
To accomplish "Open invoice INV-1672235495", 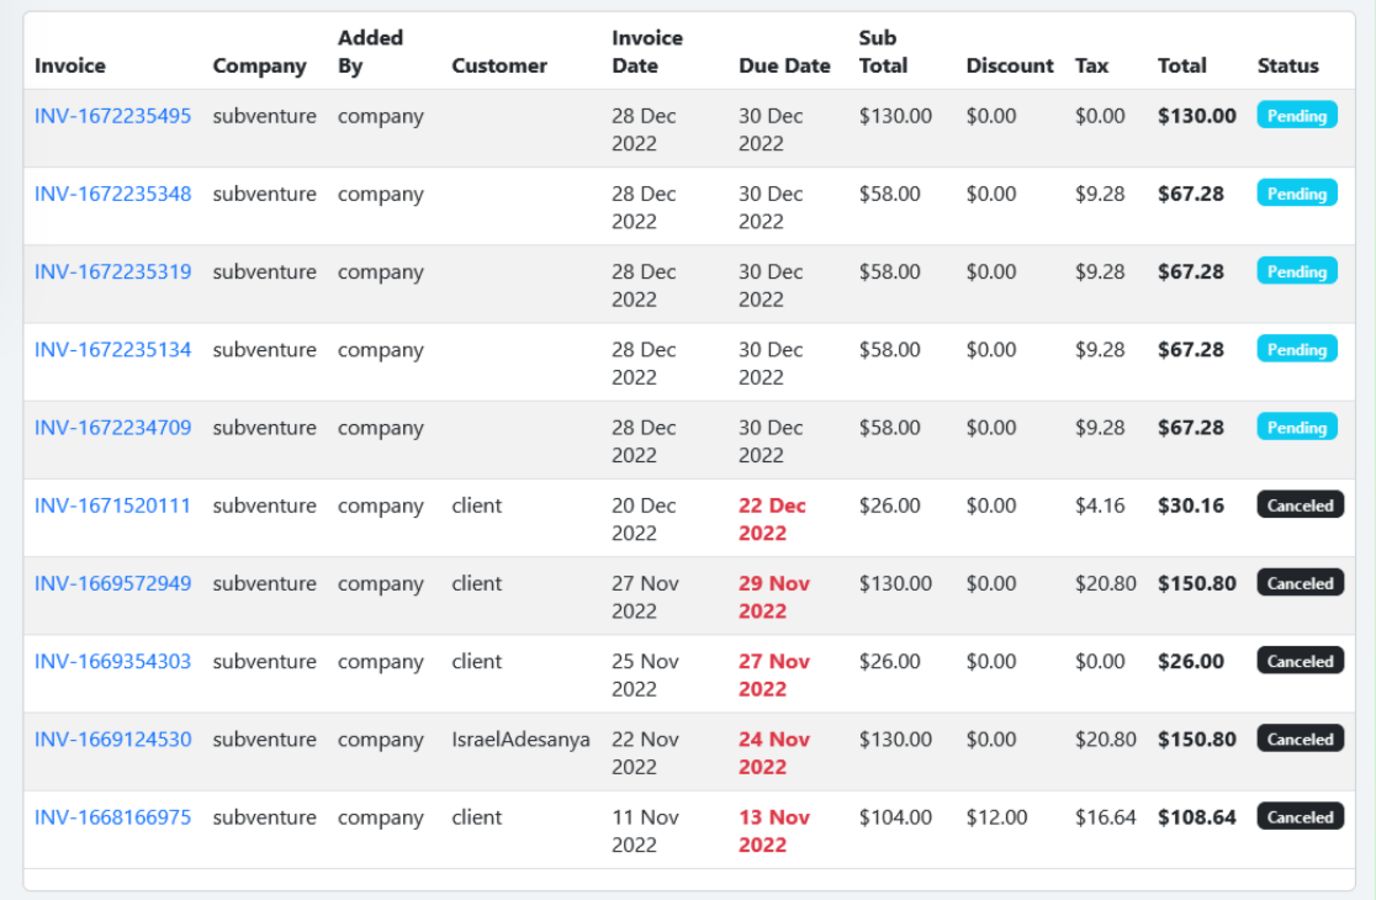I will point(112,116).
